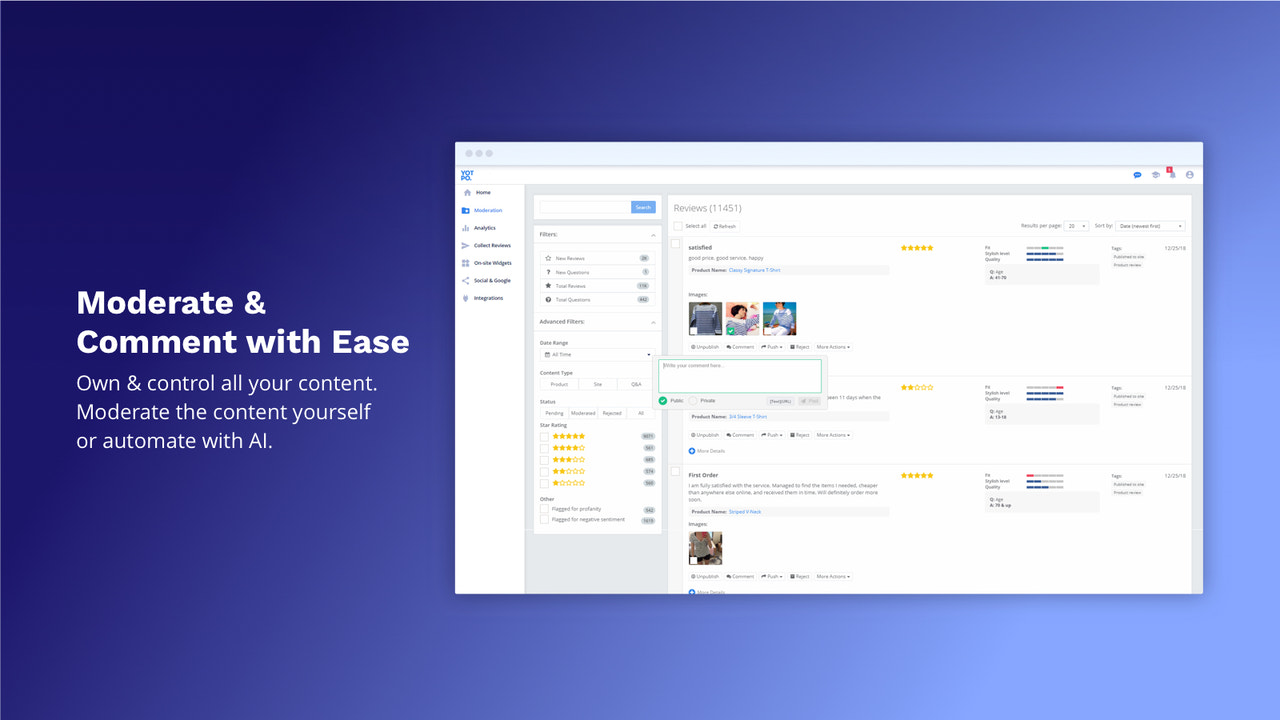Filter by New Questions
Viewport: 1280px width, 720px height.
(x=597, y=272)
